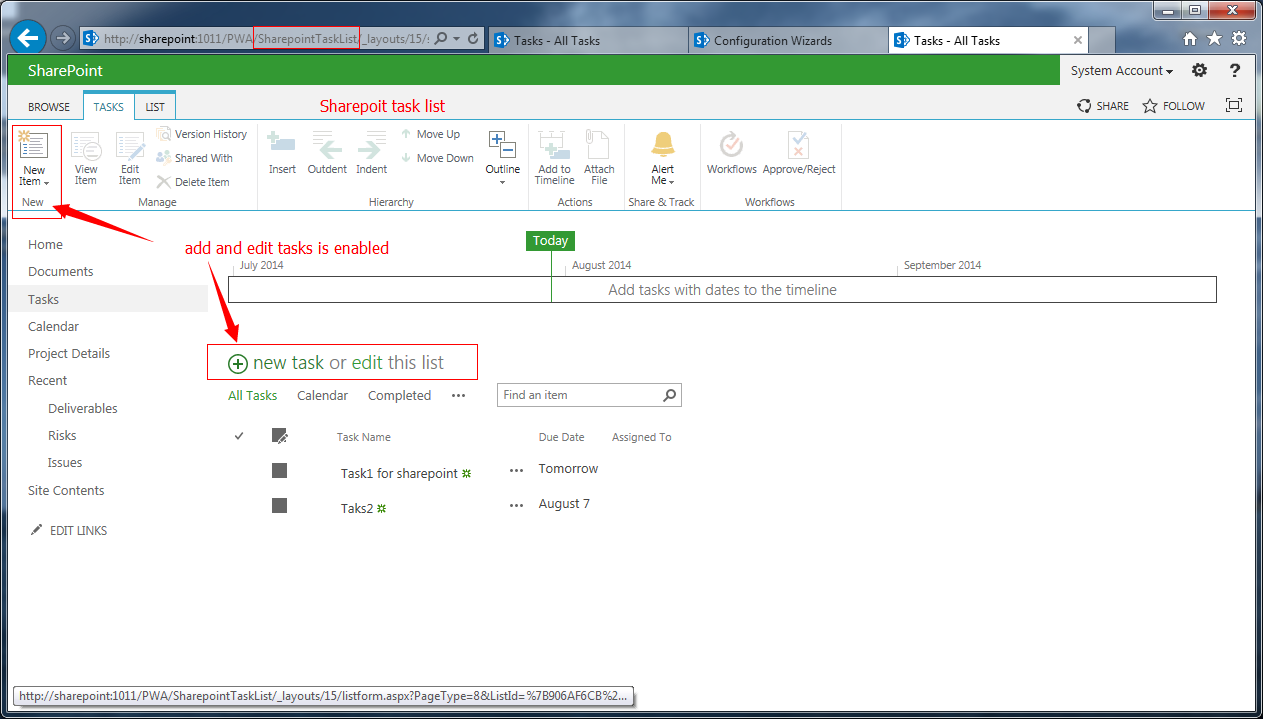Expand the New Item dropdown arrow
The height and width of the screenshot is (719, 1263).
click(x=46, y=183)
